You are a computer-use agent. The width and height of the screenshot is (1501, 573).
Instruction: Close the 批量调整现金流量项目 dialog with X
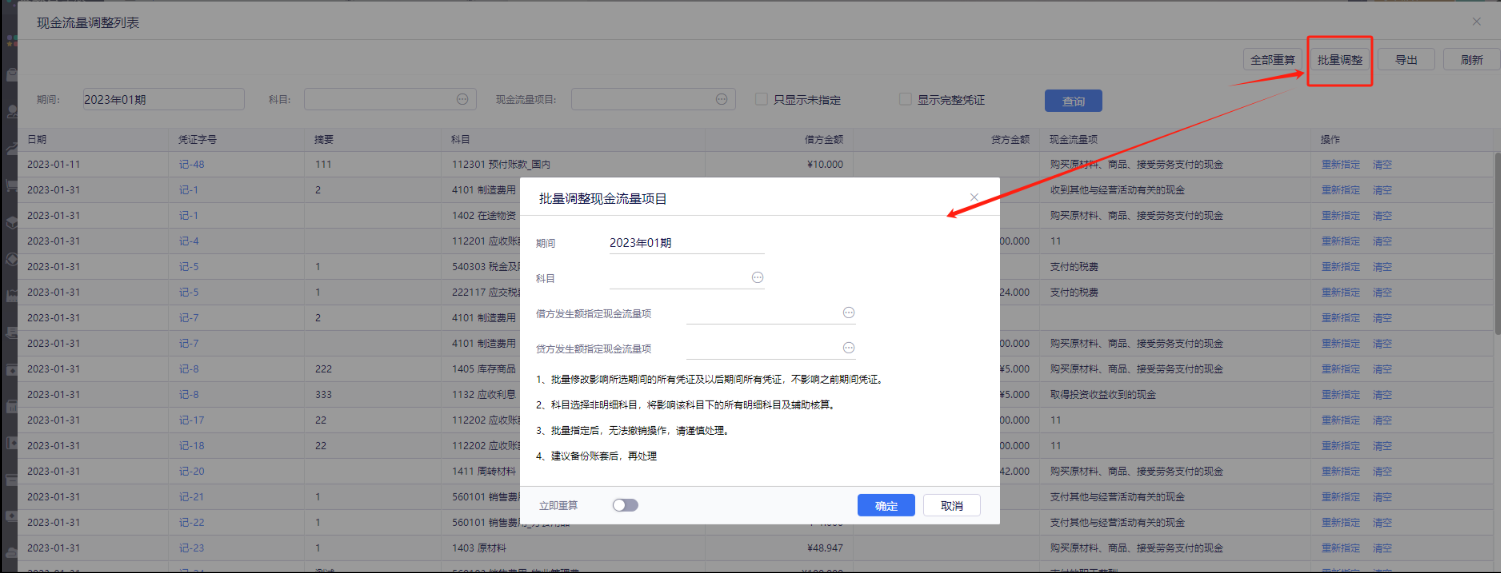974,197
